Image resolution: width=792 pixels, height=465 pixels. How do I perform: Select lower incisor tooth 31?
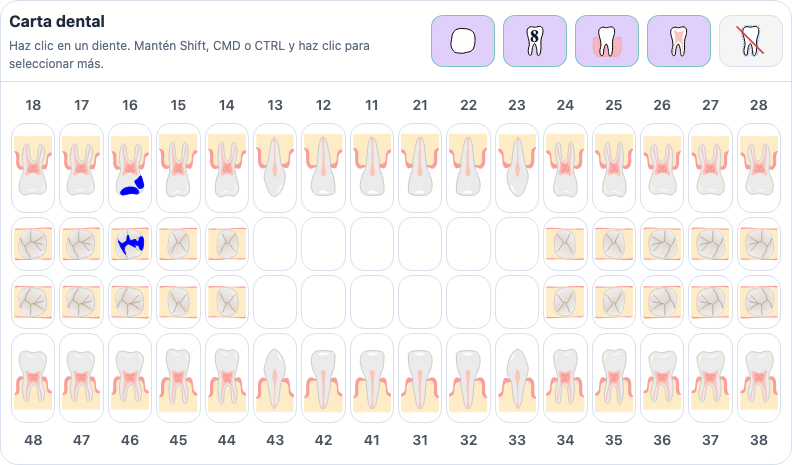420,378
